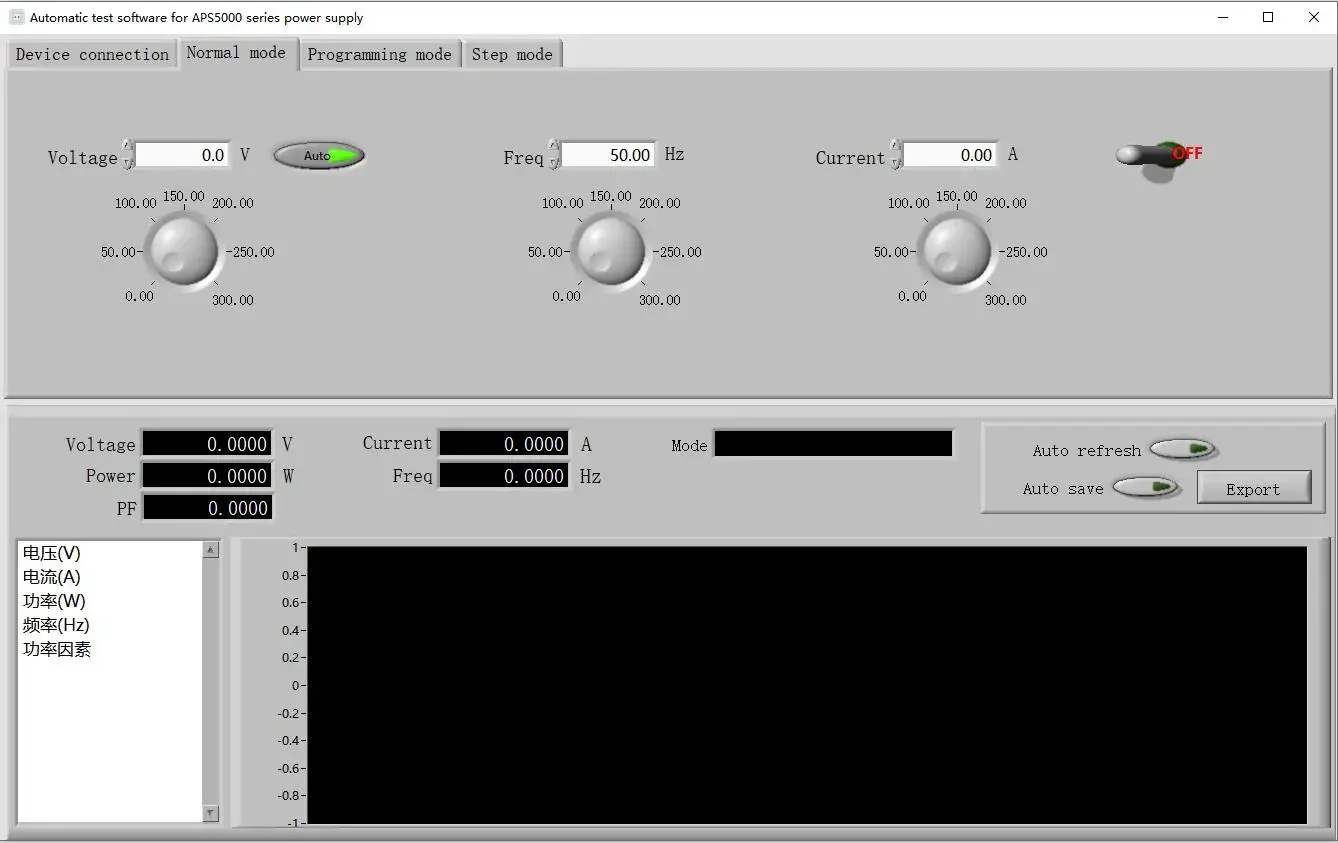Click the measured Voltage readout display
Screen dimensions: 1338x843
pos(207,444)
